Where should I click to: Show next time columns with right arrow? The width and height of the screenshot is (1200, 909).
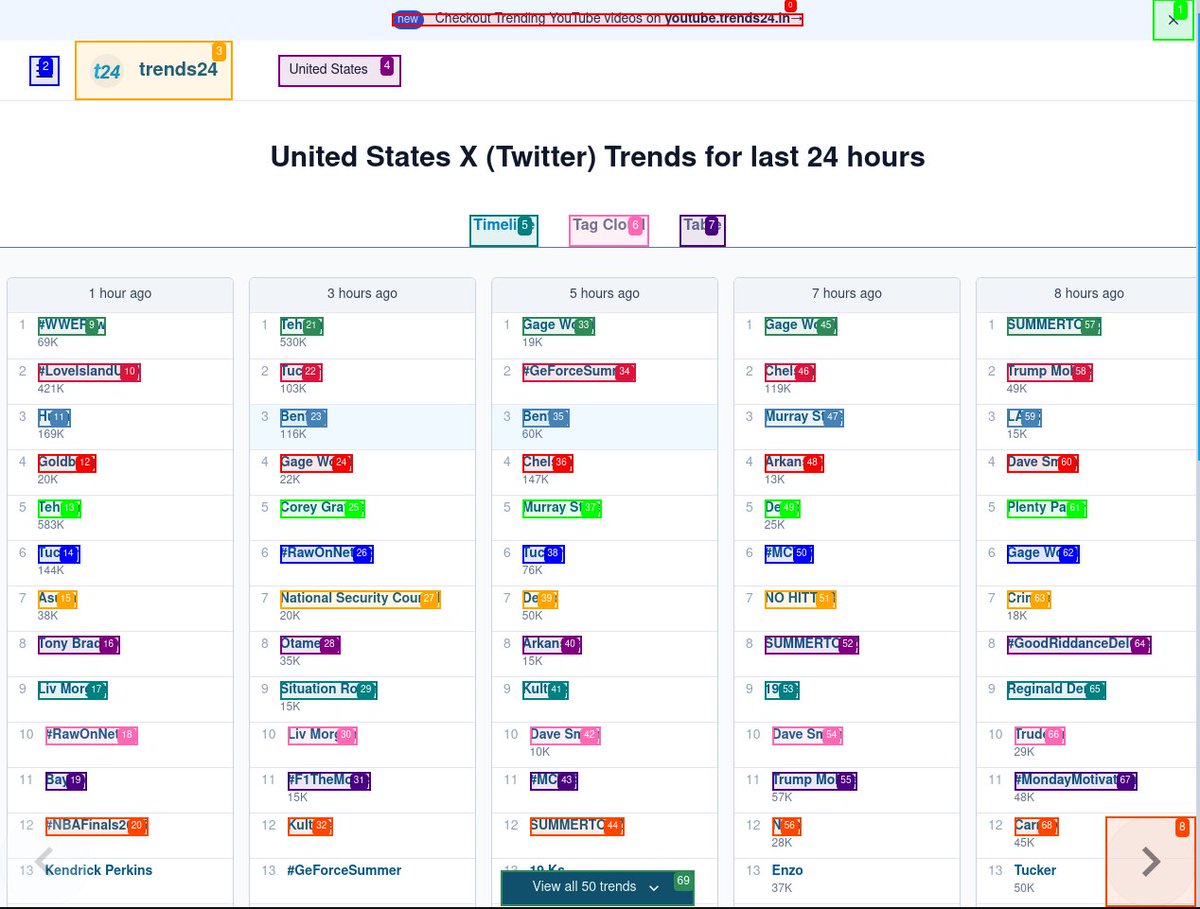1150,861
